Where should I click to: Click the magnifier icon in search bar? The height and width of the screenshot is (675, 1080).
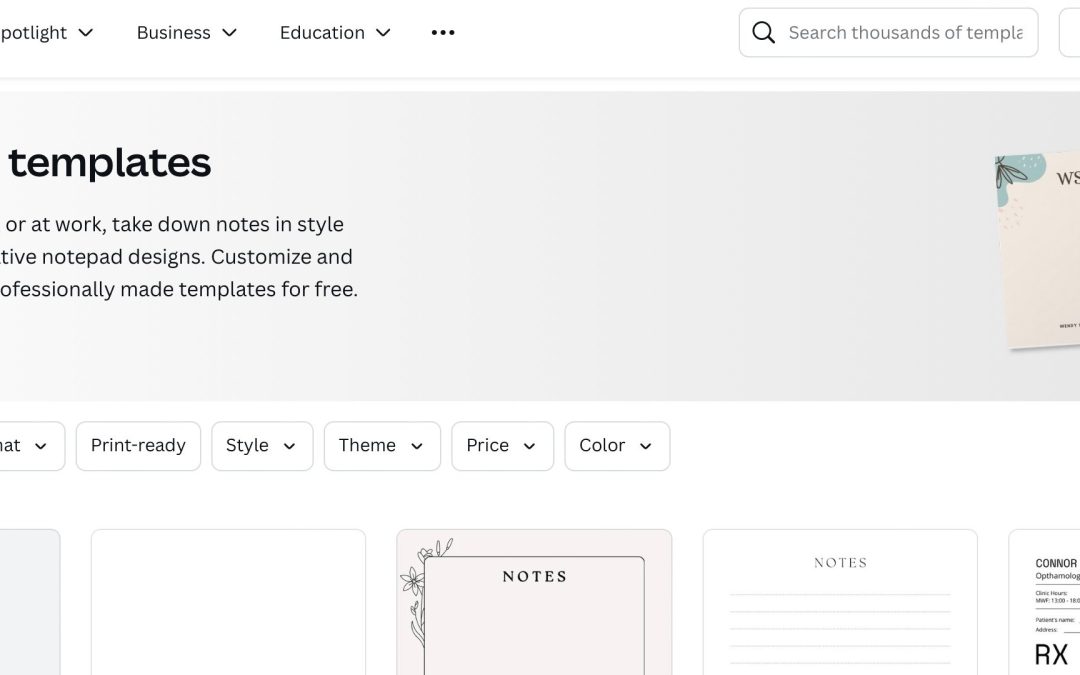click(763, 33)
